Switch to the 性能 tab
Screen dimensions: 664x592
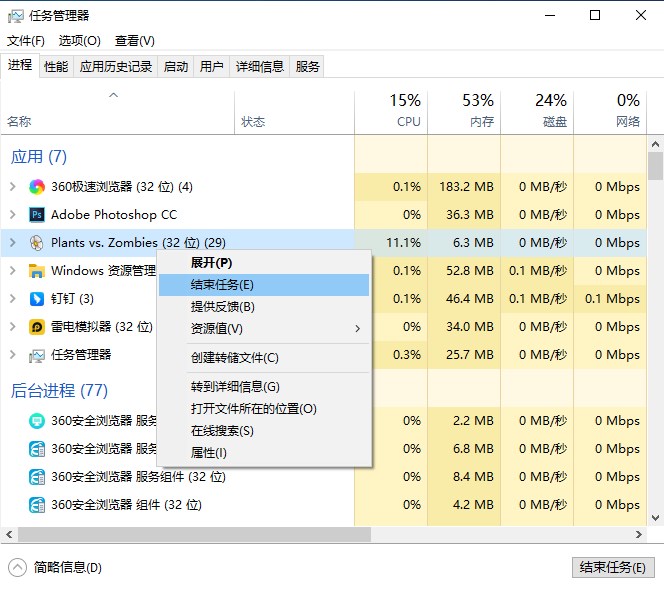(56, 66)
